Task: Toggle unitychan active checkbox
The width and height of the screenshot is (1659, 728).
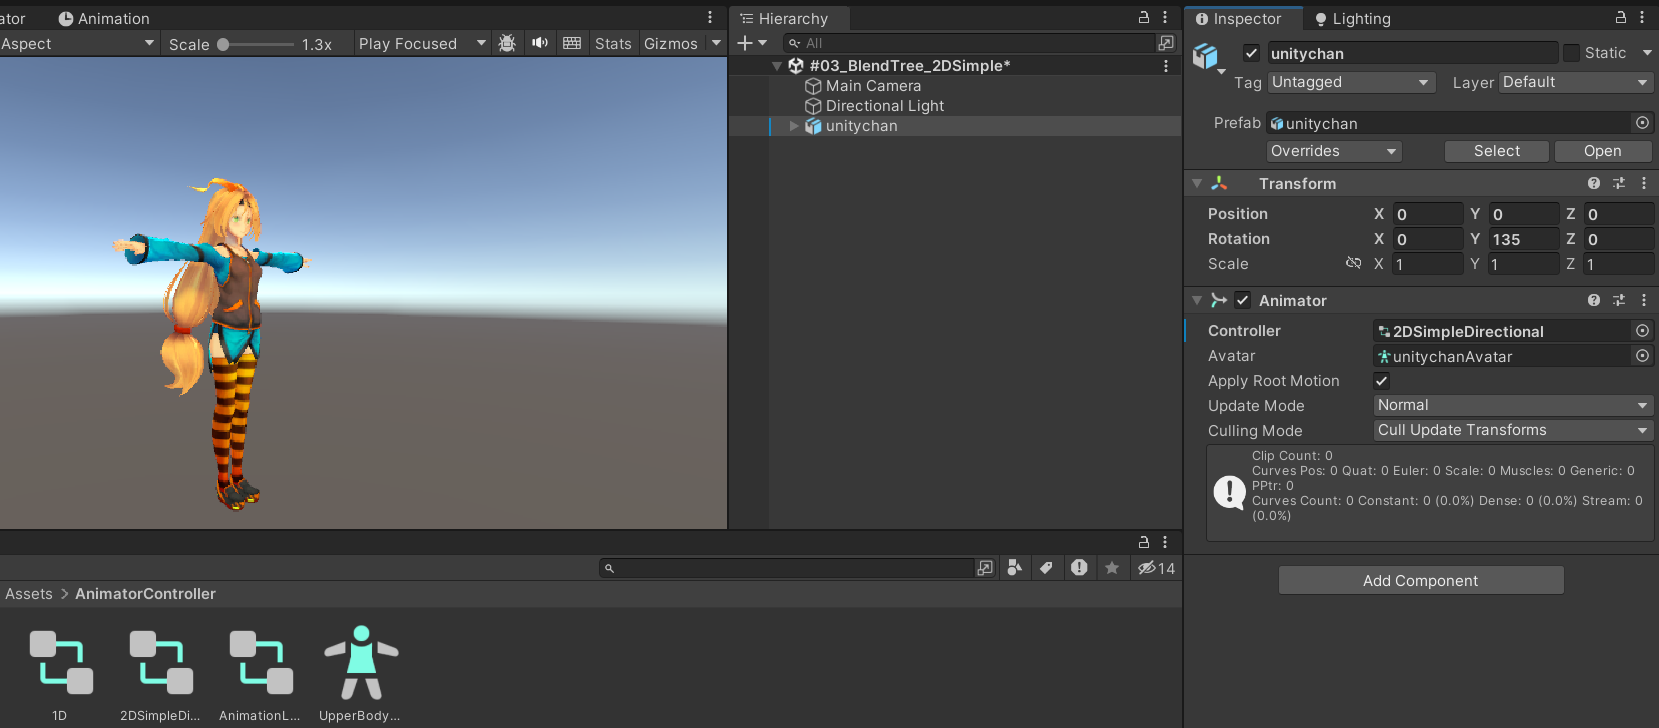Action: click(1251, 53)
